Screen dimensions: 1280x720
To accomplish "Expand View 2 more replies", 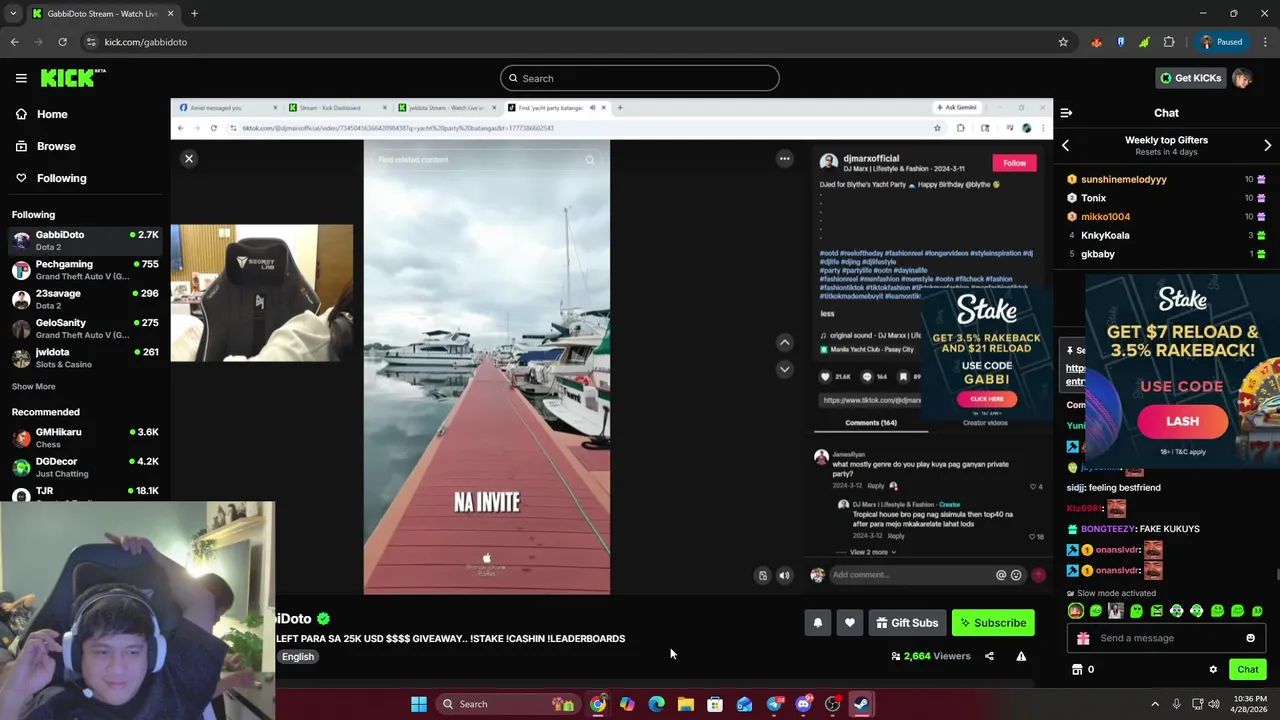I will 872,552.
